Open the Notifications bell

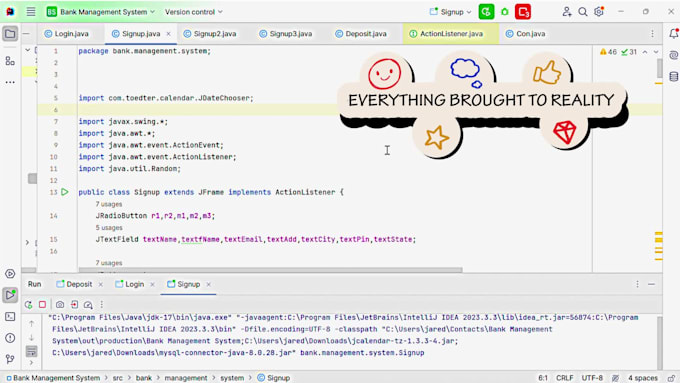pyautogui.click(x=673, y=33)
